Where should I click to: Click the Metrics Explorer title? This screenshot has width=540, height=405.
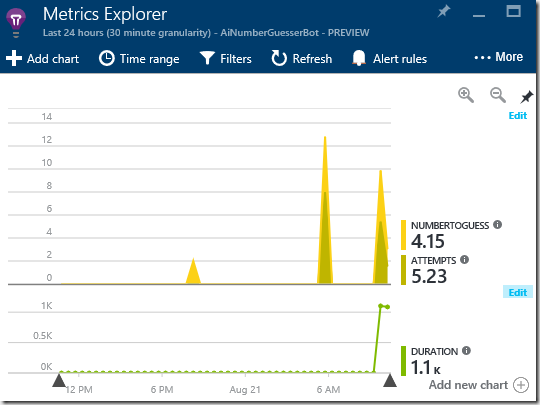[x=105, y=14]
